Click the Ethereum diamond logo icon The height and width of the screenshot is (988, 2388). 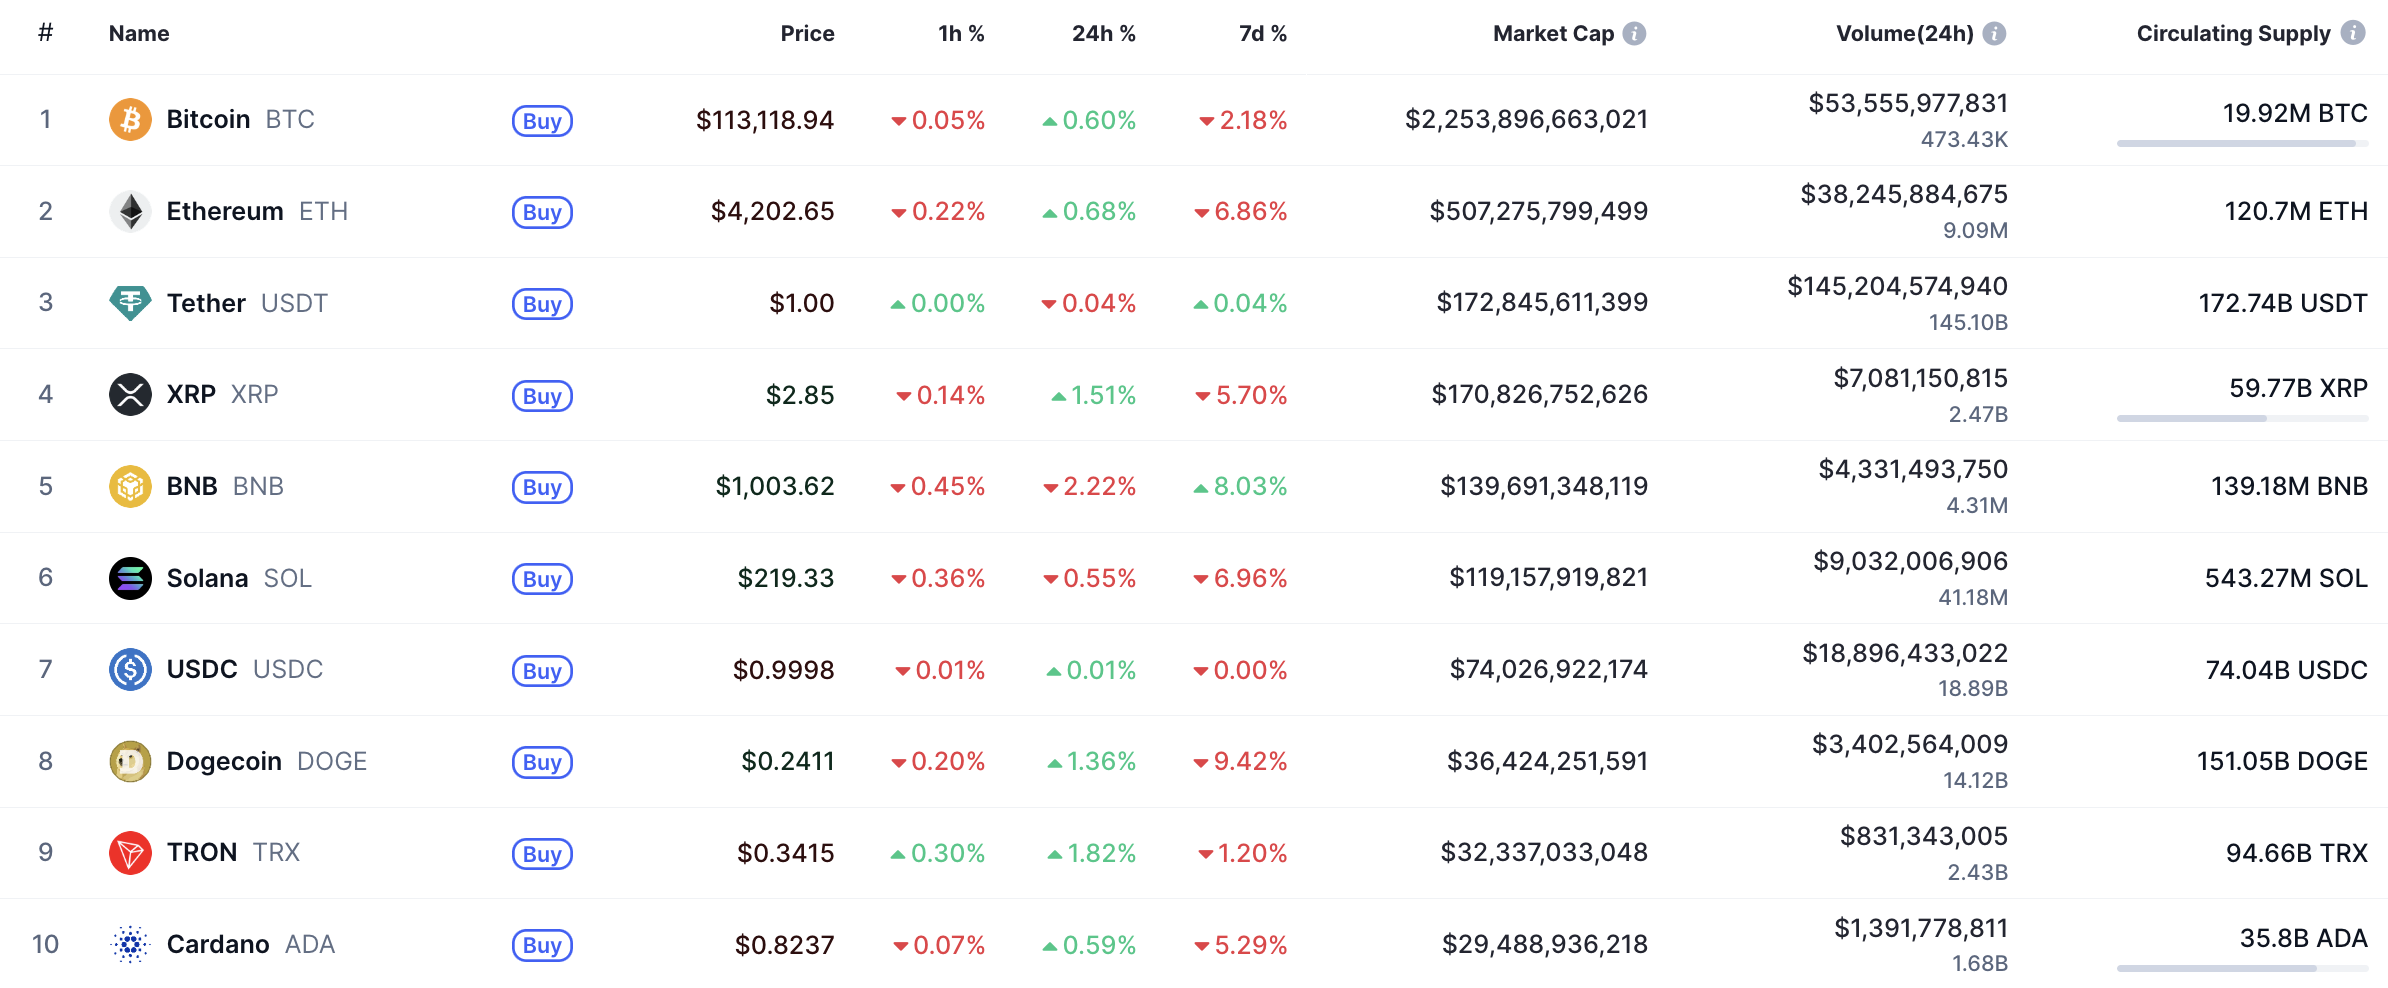(x=130, y=211)
